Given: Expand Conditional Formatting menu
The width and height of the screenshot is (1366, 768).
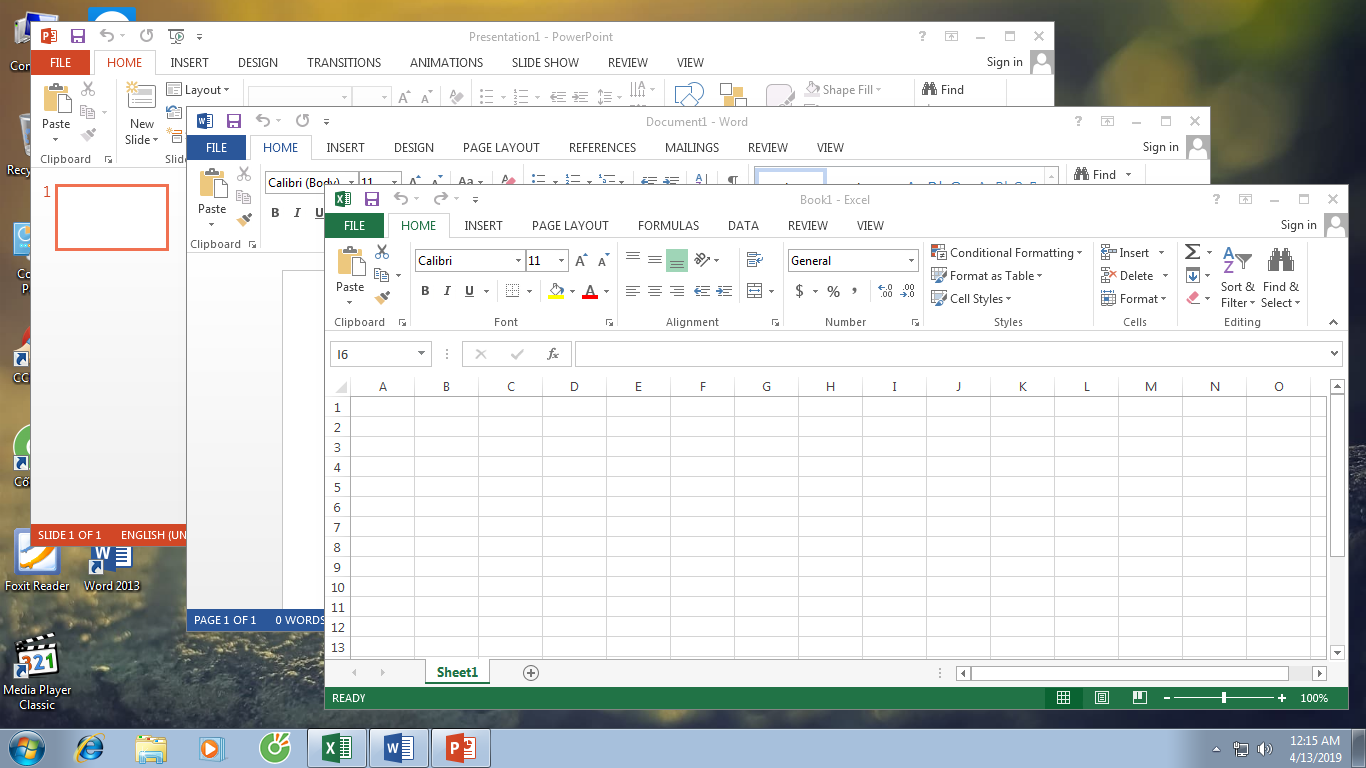Looking at the screenshot, I should [1007, 253].
